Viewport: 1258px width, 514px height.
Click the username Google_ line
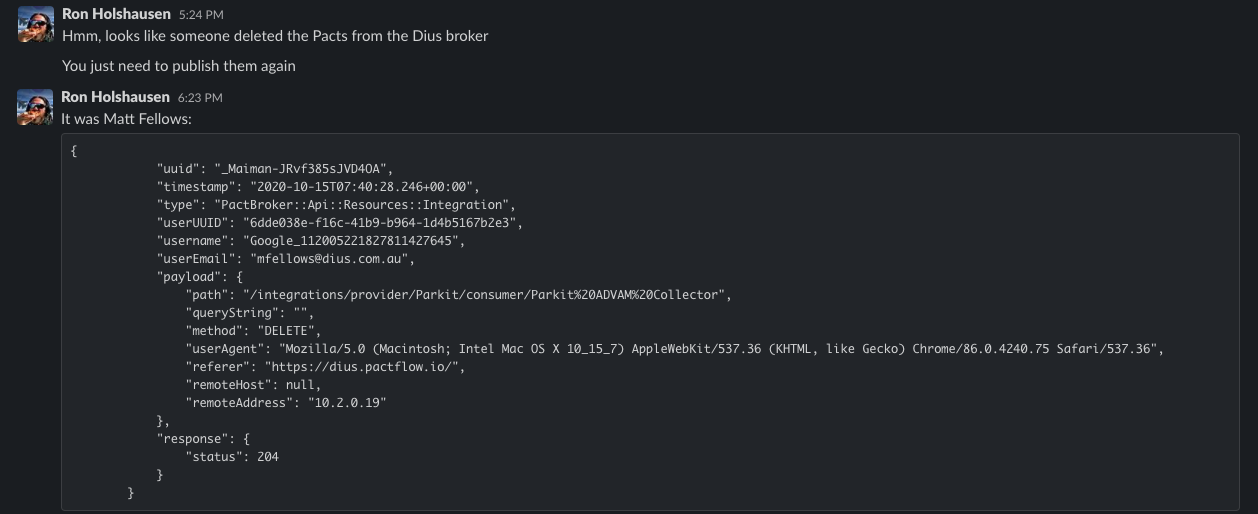pos(310,241)
